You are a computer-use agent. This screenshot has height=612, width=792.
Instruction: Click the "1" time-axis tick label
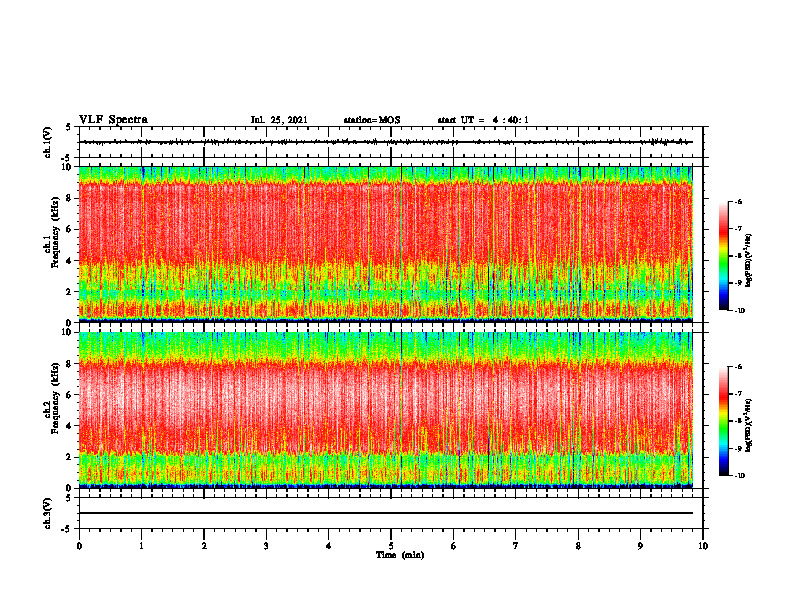pyautogui.click(x=141, y=546)
